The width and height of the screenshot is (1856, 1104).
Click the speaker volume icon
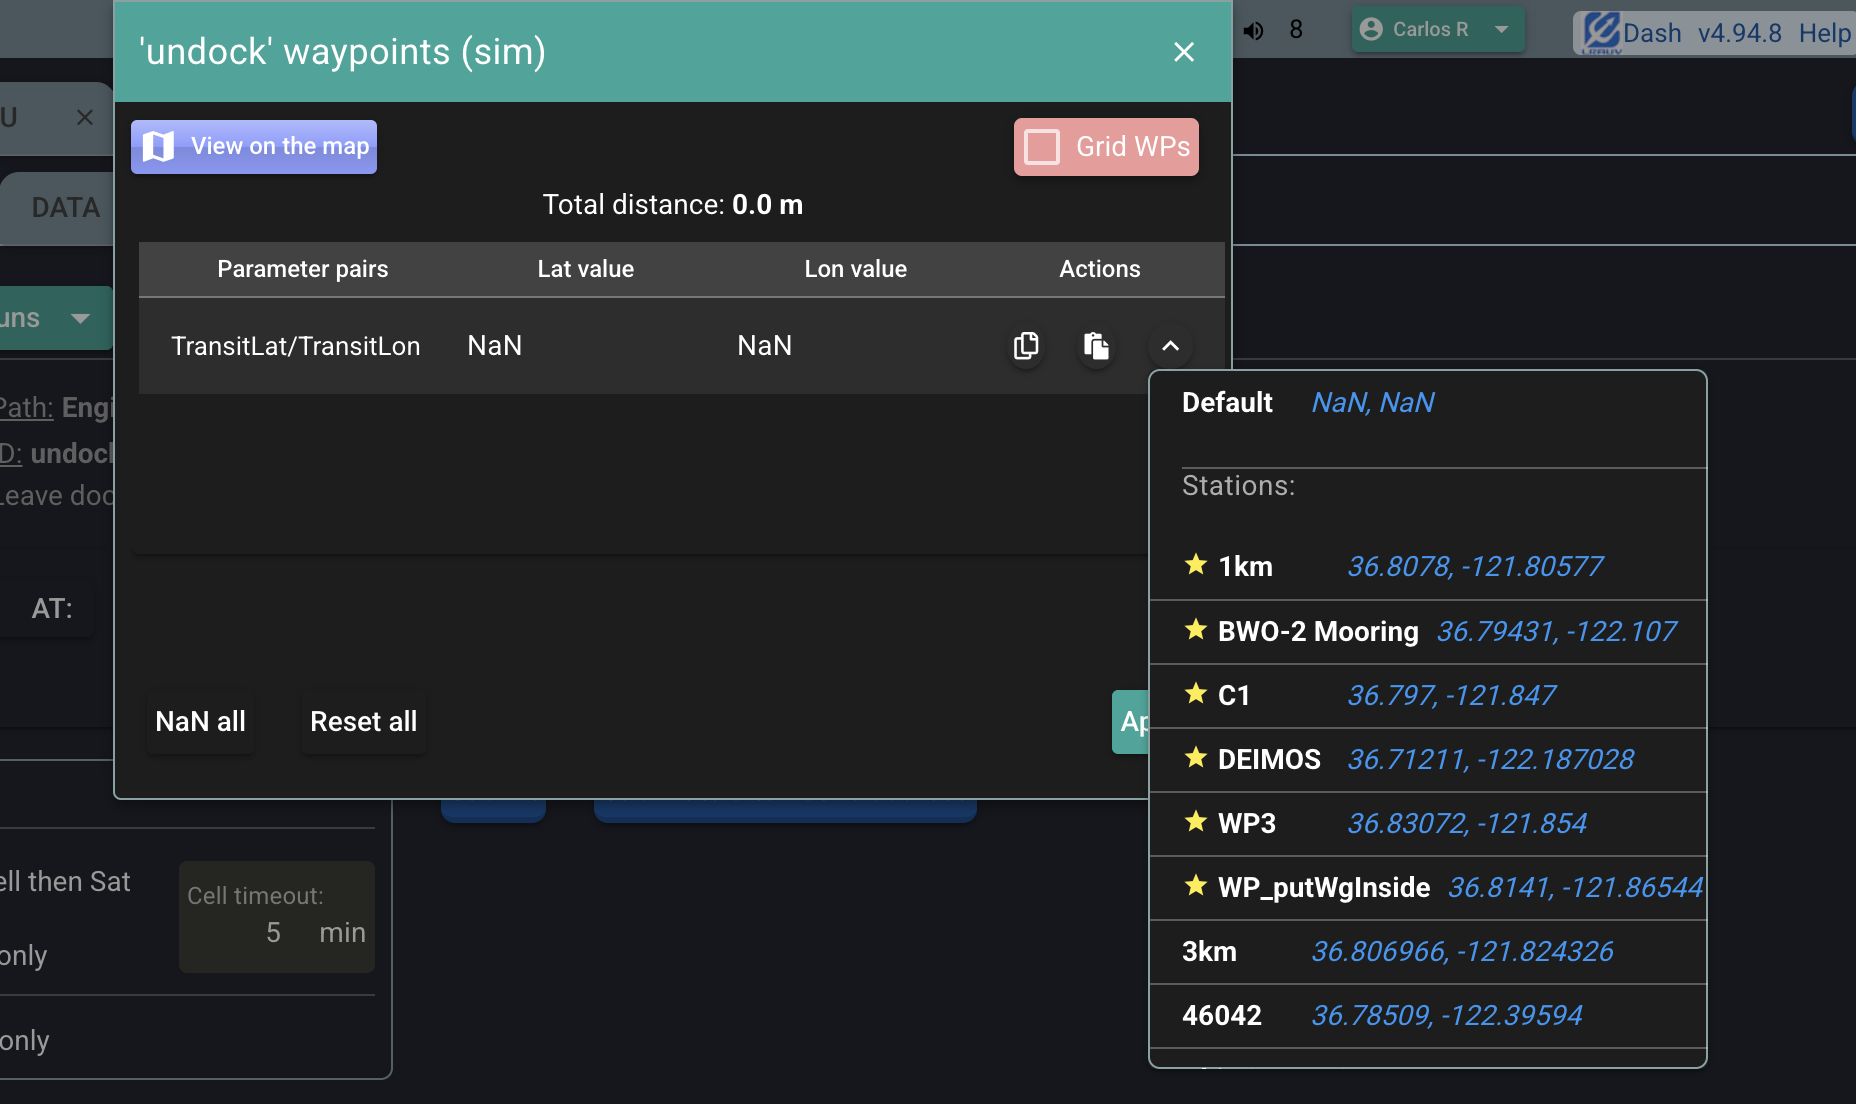pyautogui.click(x=1253, y=30)
